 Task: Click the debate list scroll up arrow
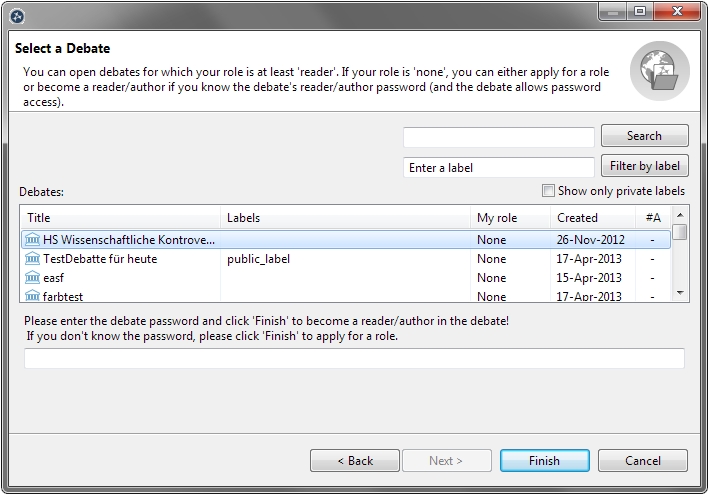680,215
